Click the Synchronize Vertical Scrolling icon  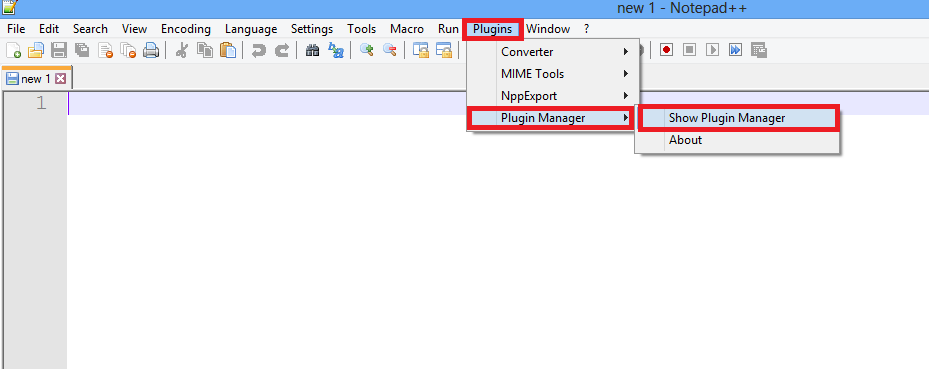[x=421, y=50]
